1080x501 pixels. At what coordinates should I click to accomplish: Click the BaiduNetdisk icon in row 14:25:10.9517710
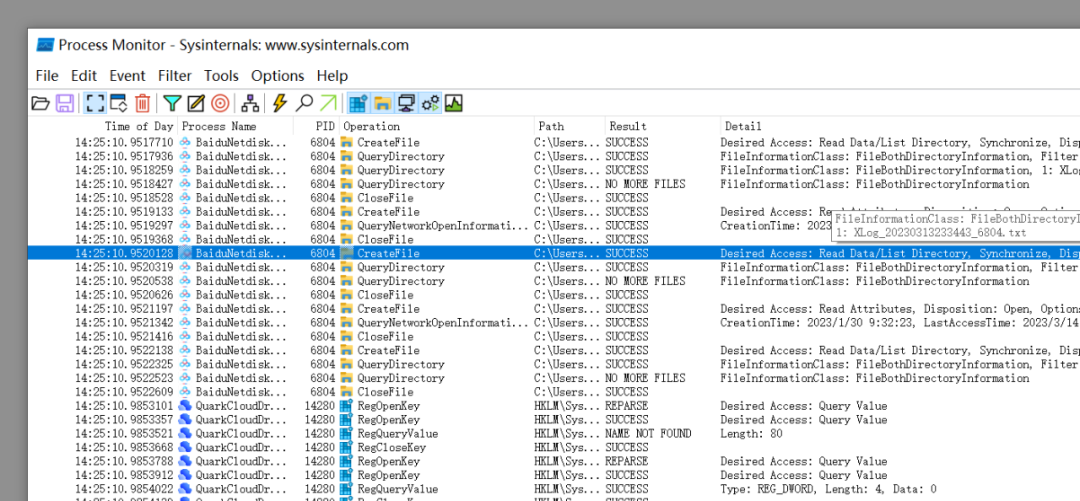click(x=185, y=143)
